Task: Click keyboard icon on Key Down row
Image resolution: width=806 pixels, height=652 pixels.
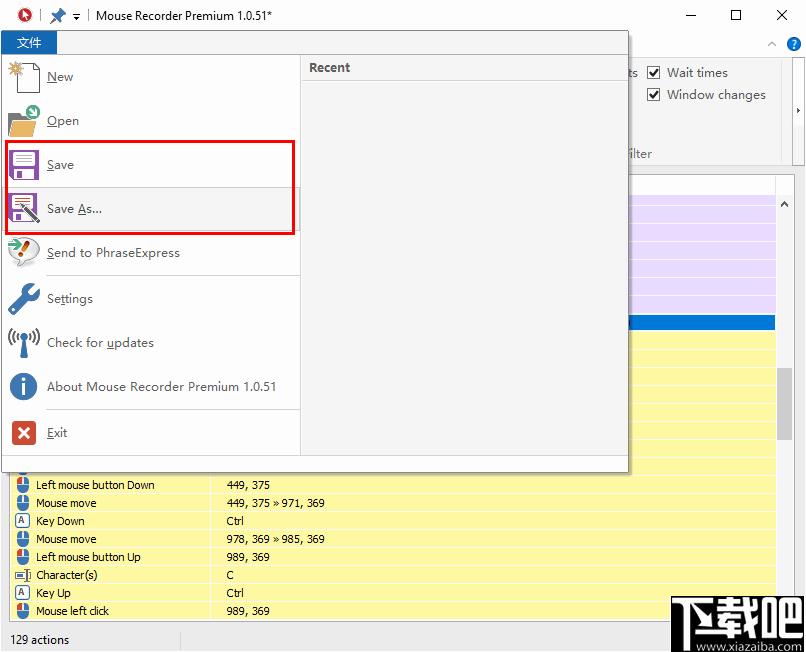Action: click(22, 520)
